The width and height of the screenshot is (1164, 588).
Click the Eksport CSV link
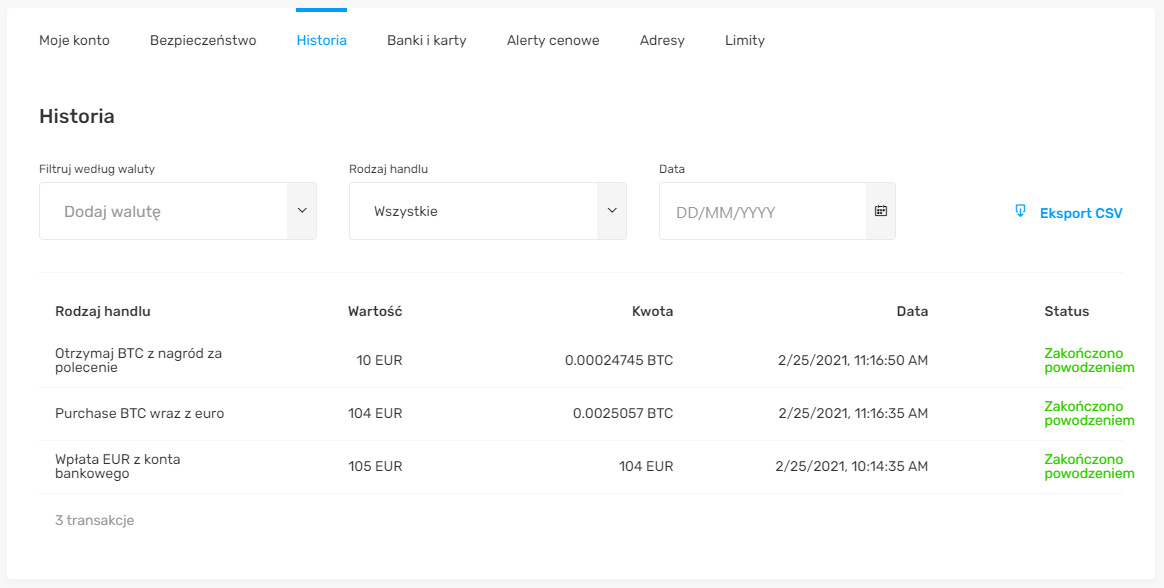pos(1081,213)
